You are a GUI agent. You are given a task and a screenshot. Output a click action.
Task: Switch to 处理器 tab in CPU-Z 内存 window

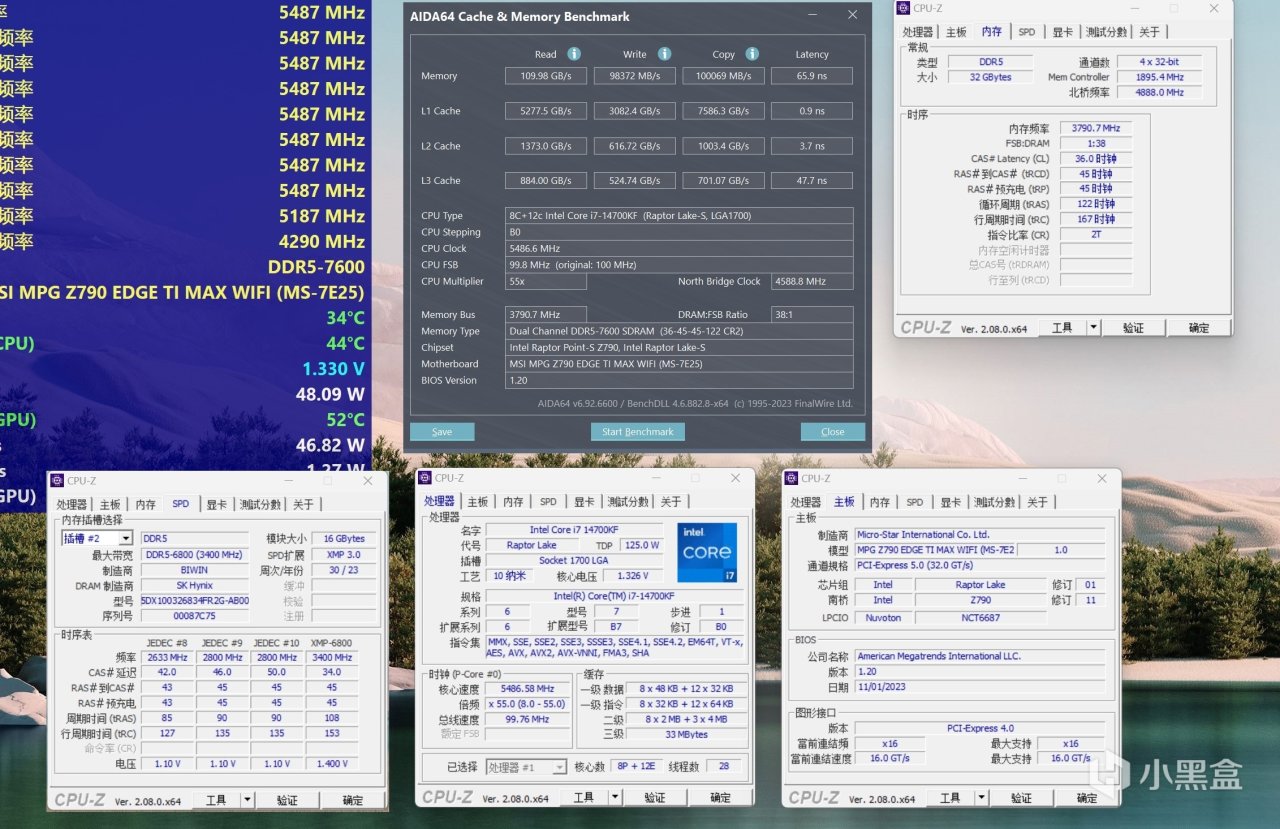point(918,32)
